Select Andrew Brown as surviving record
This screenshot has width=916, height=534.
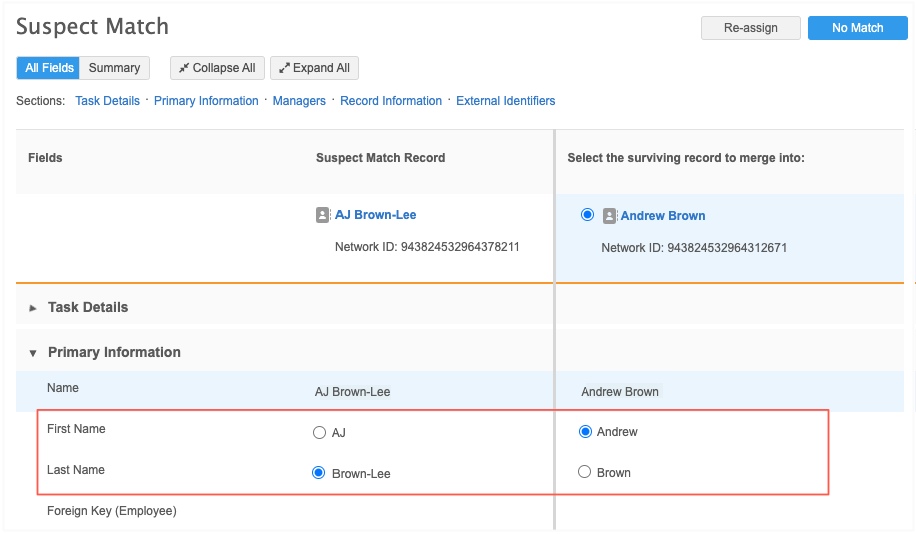[586, 215]
